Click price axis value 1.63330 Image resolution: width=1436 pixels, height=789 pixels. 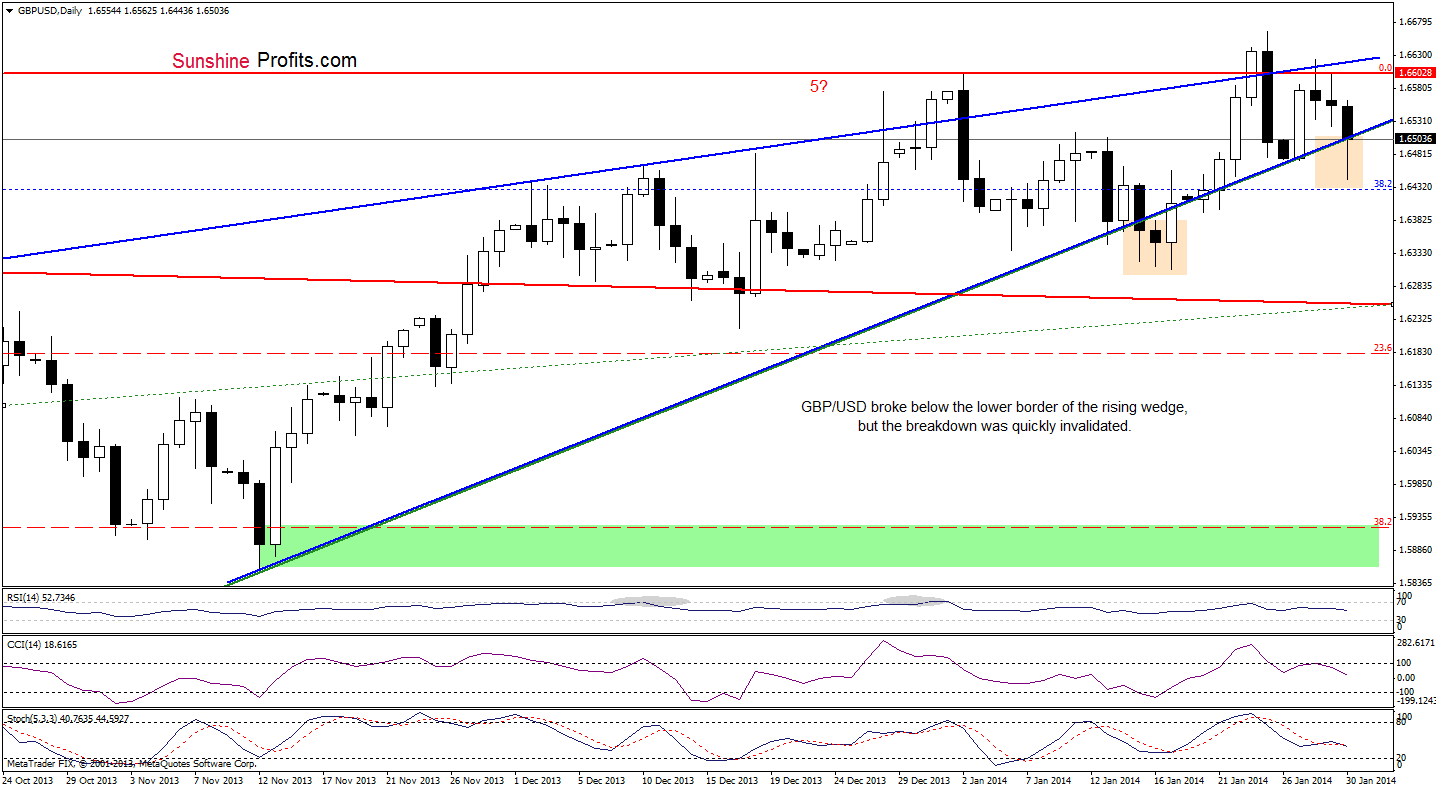[1415, 252]
